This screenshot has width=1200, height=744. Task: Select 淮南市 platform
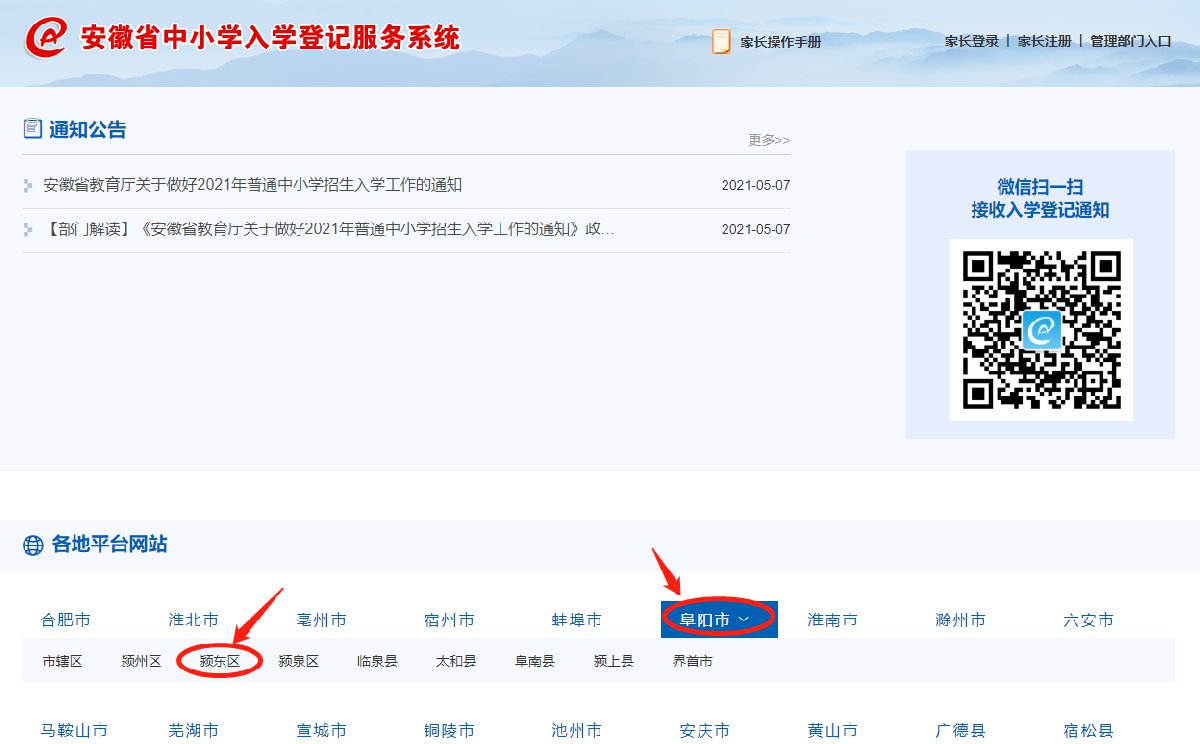click(x=833, y=620)
